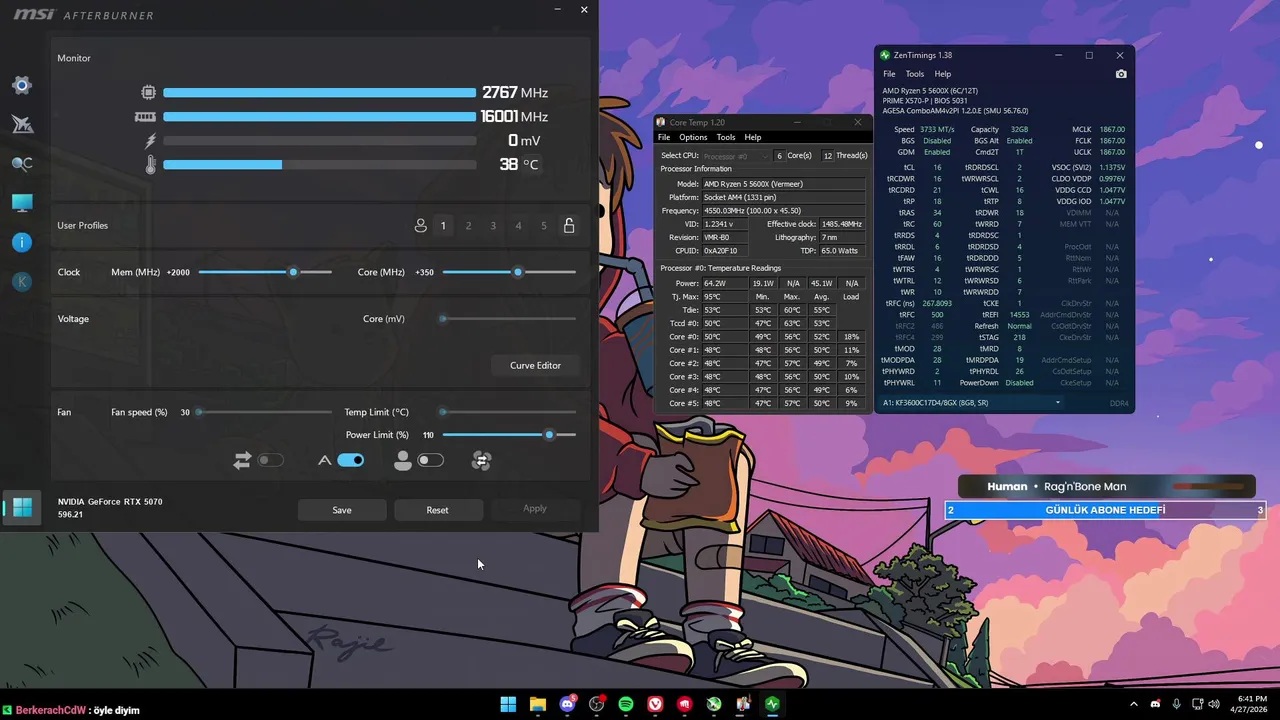Click the Speed 3733 MT/s value in ZenTimings
The image size is (1280, 720).
coord(937,130)
